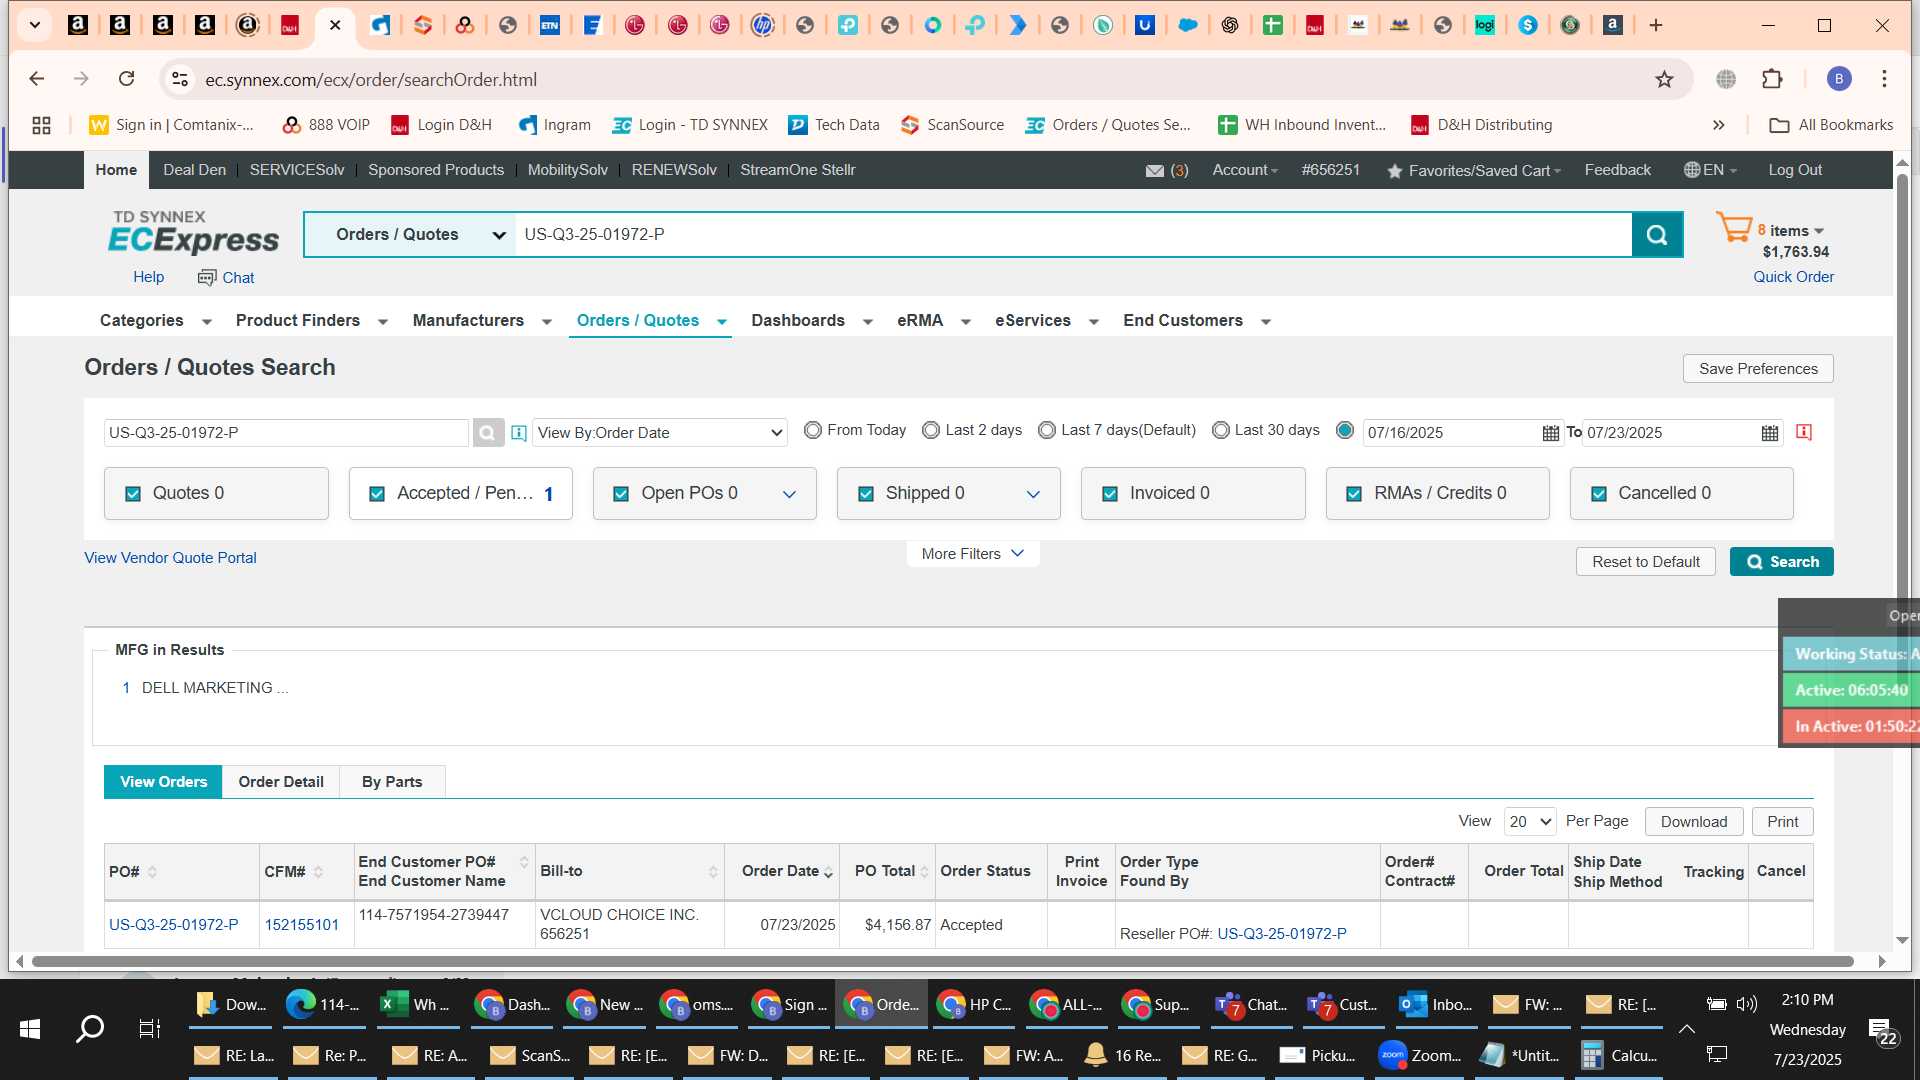
Task: Sort table by Bill-to column arrows
Action: (713, 872)
